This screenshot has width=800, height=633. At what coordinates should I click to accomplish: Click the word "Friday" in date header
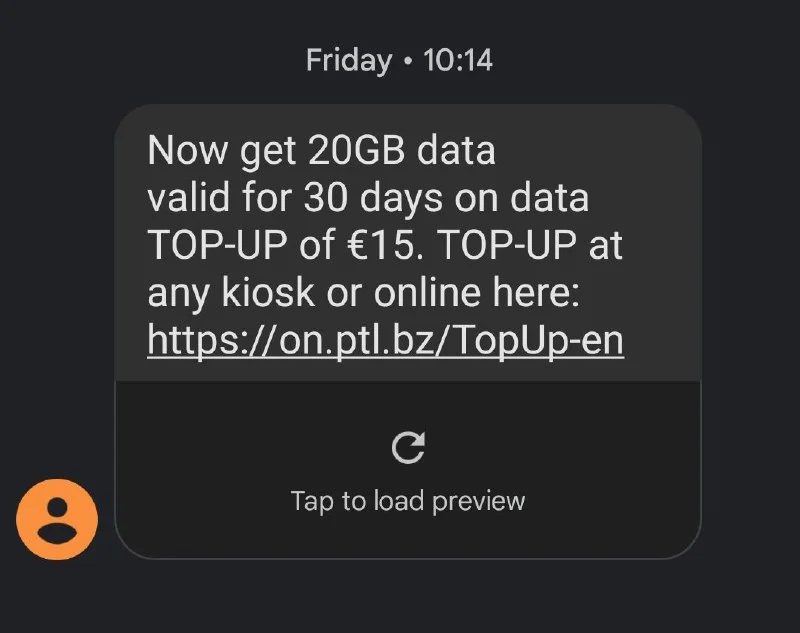tap(349, 60)
